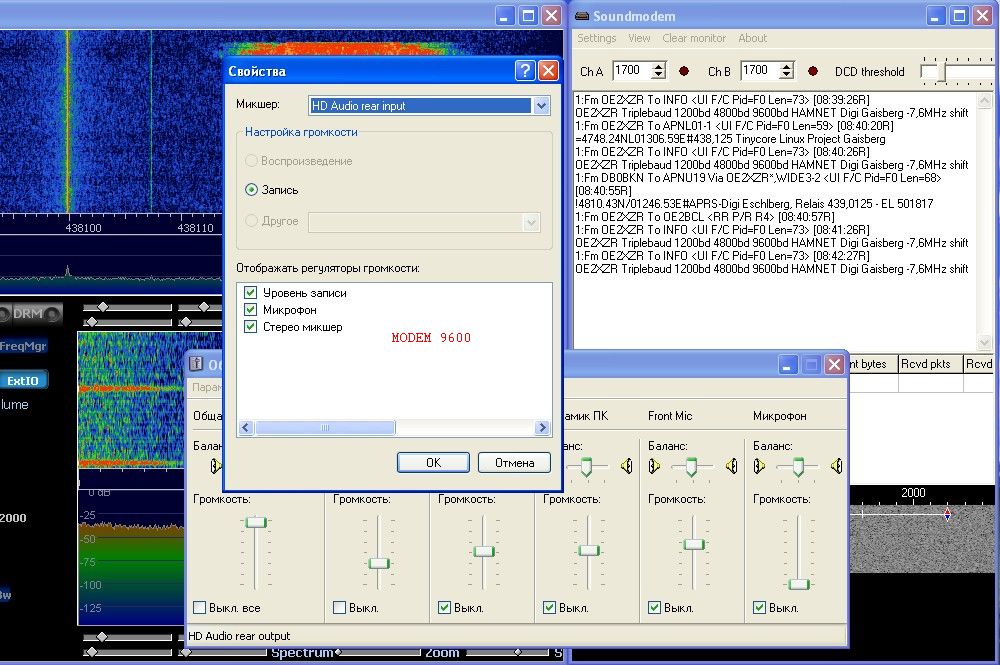The width and height of the screenshot is (1000, 665).
Task: Click the DCD threshold slider handle
Action: [931, 72]
